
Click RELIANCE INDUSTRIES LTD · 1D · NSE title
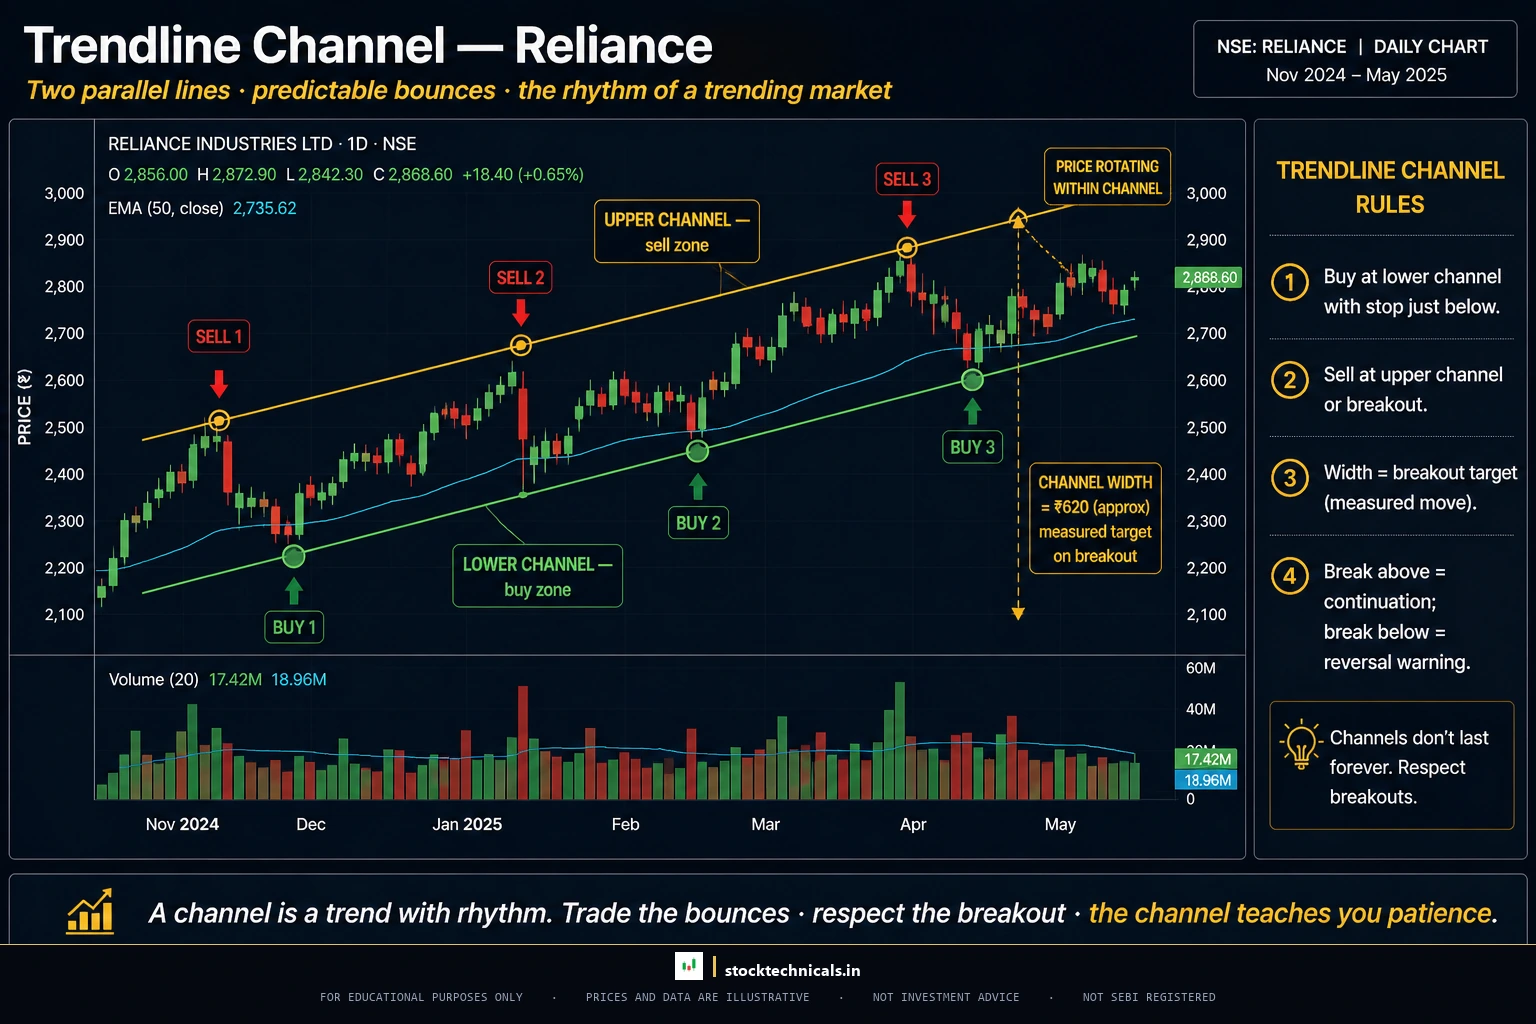point(262,144)
